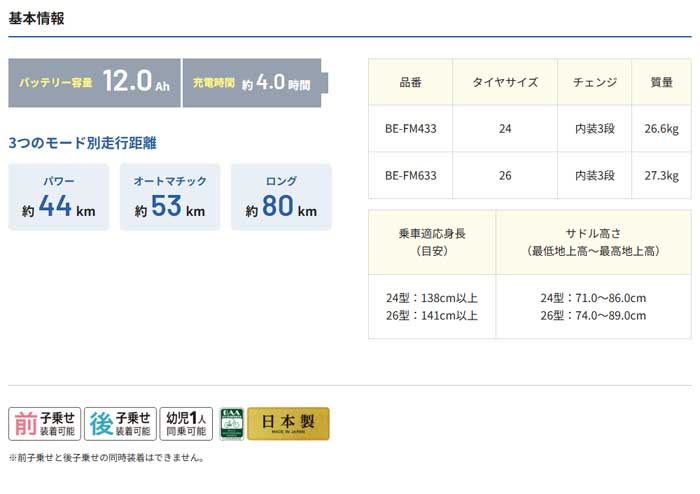The height and width of the screenshot is (494, 700).
Task: Click the タイヤサイズ column header
Action: coord(505,83)
